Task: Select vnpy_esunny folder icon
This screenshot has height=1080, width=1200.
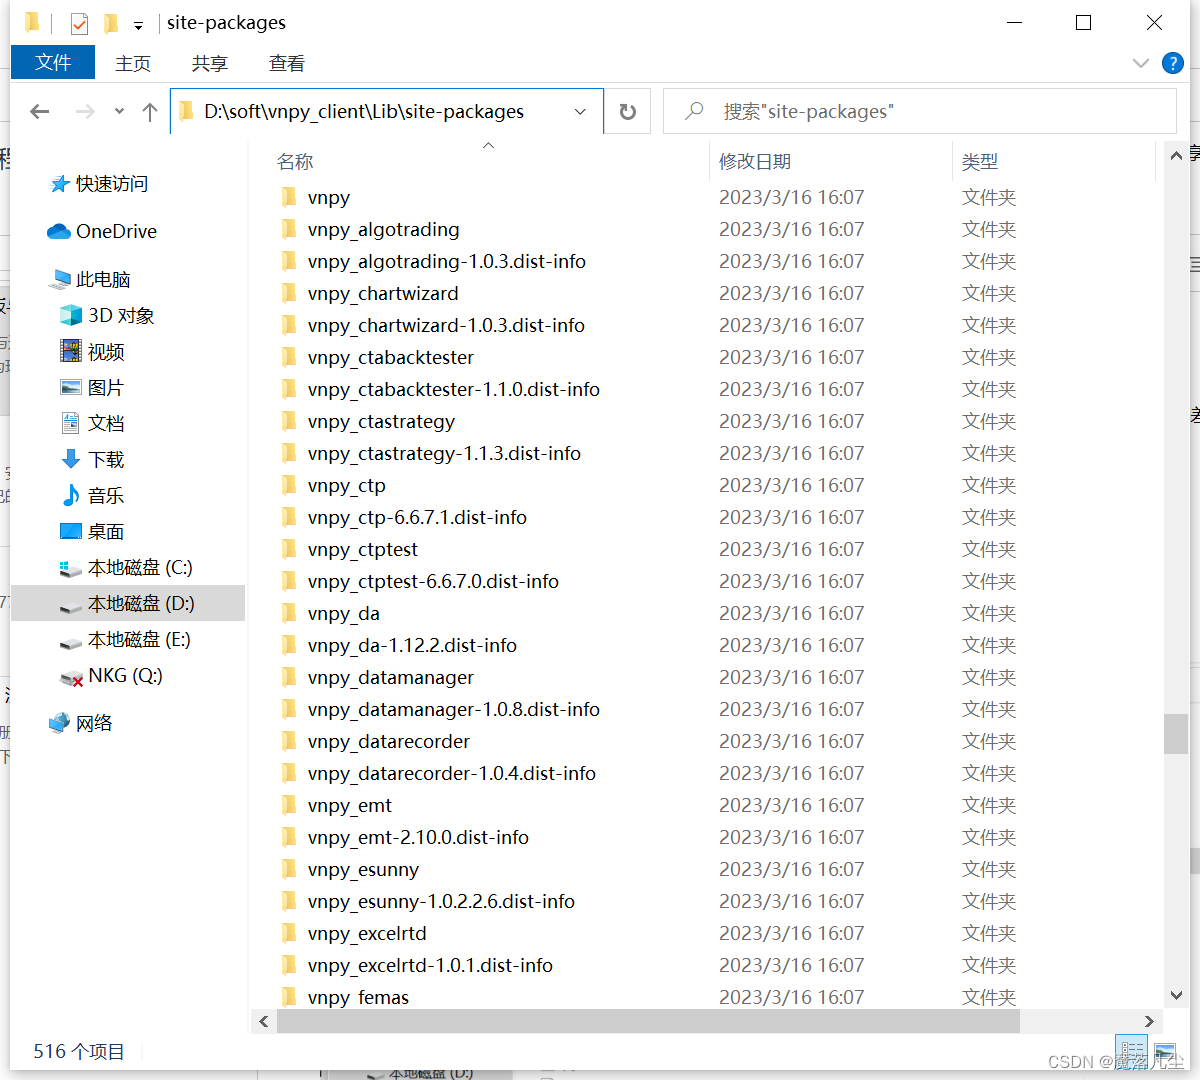Action: [x=289, y=869]
